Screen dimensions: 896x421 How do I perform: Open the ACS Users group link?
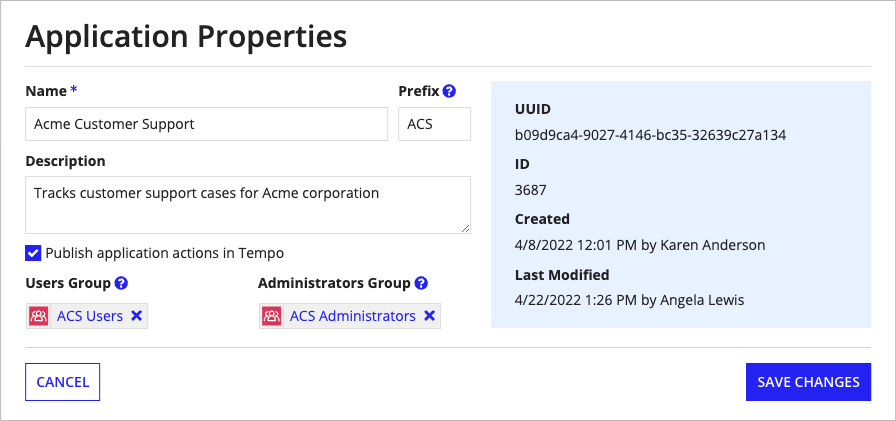[x=90, y=316]
